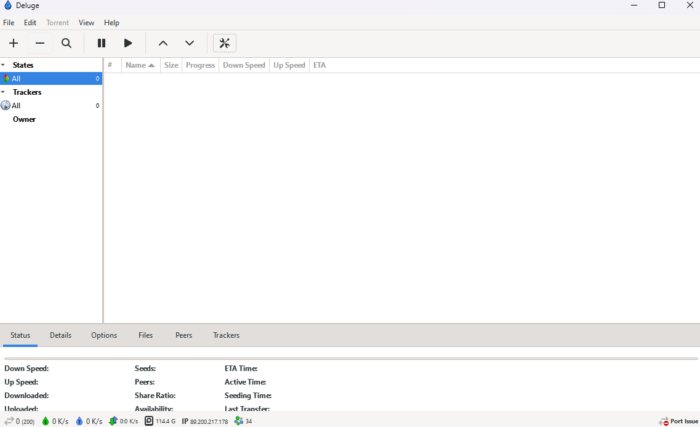Switch to the Peers tab
This screenshot has height=427, width=700.
[x=183, y=335]
